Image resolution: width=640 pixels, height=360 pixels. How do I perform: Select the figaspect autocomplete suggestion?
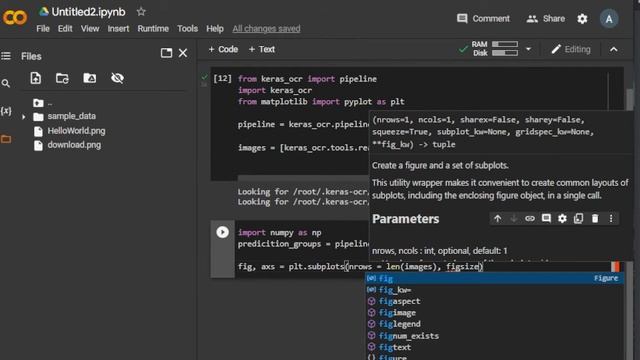point(494,301)
